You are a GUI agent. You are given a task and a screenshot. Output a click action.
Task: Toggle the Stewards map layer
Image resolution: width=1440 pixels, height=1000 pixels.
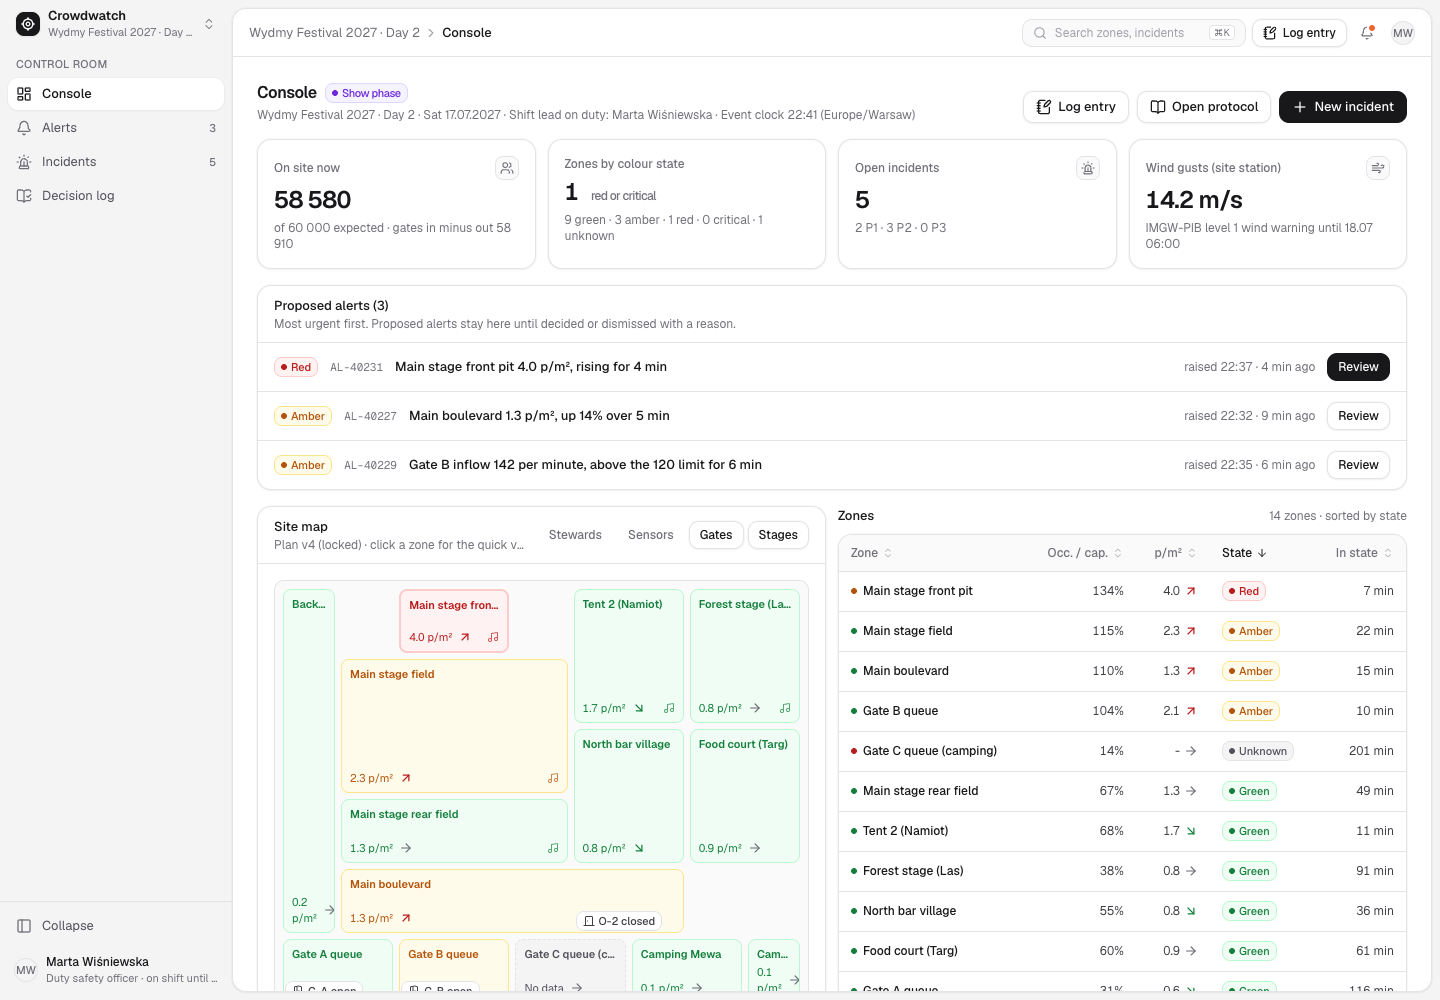click(x=575, y=535)
